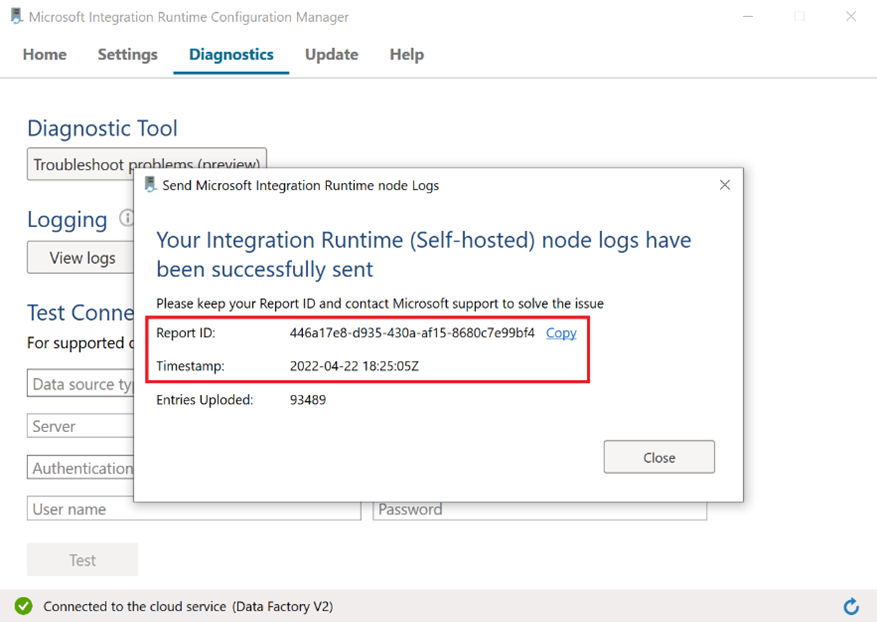Select the Diagnostics tab
The width and height of the screenshot is (877, 622).
231,54
